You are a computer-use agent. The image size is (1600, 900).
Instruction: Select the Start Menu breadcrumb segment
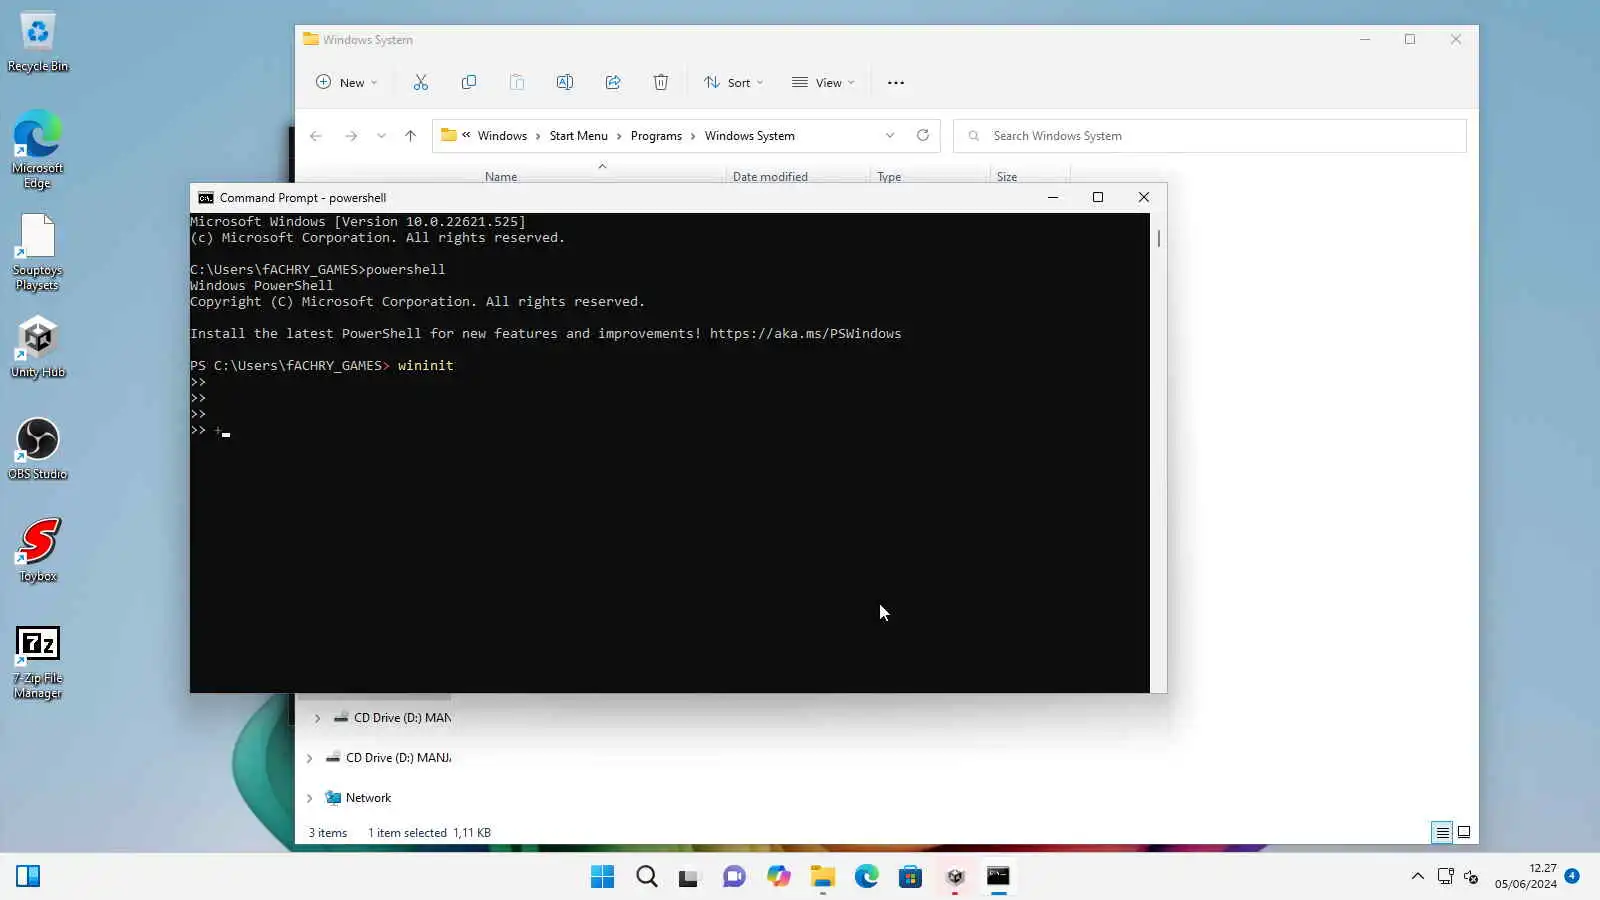[578, 136]
